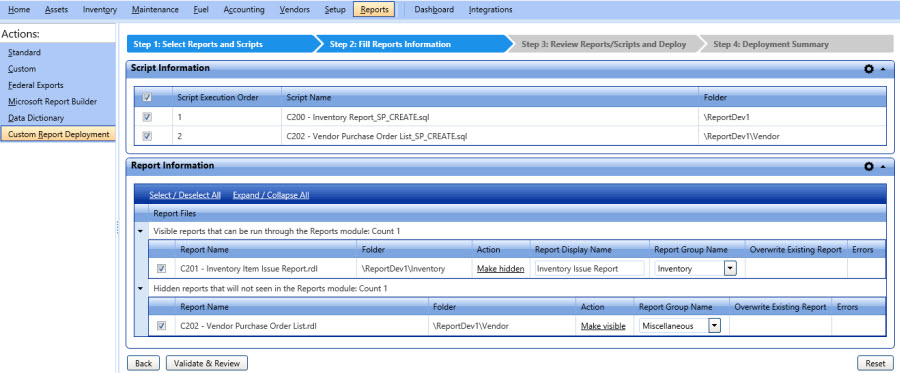
Task: Select Custom Report Deployment action
Action: [57, 134]
